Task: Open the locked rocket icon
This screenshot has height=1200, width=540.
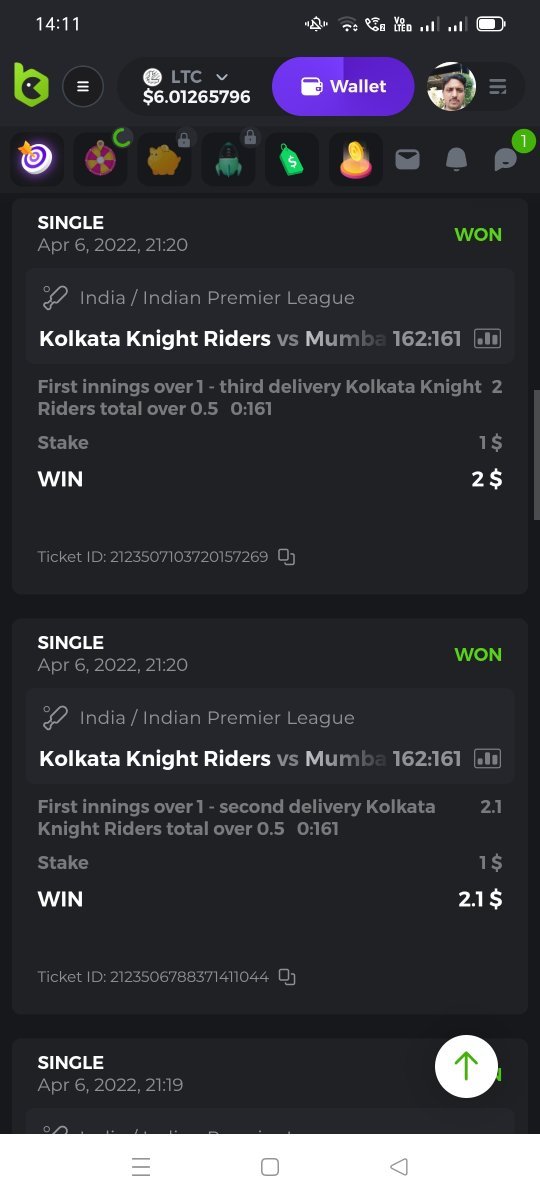Action: [228, 160]
